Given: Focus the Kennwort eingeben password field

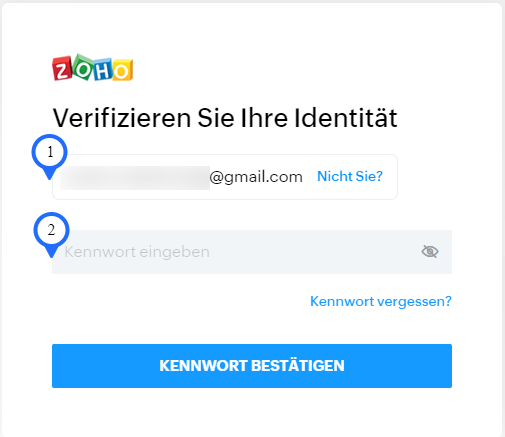Looking at the screenshot, I should 252,252.
